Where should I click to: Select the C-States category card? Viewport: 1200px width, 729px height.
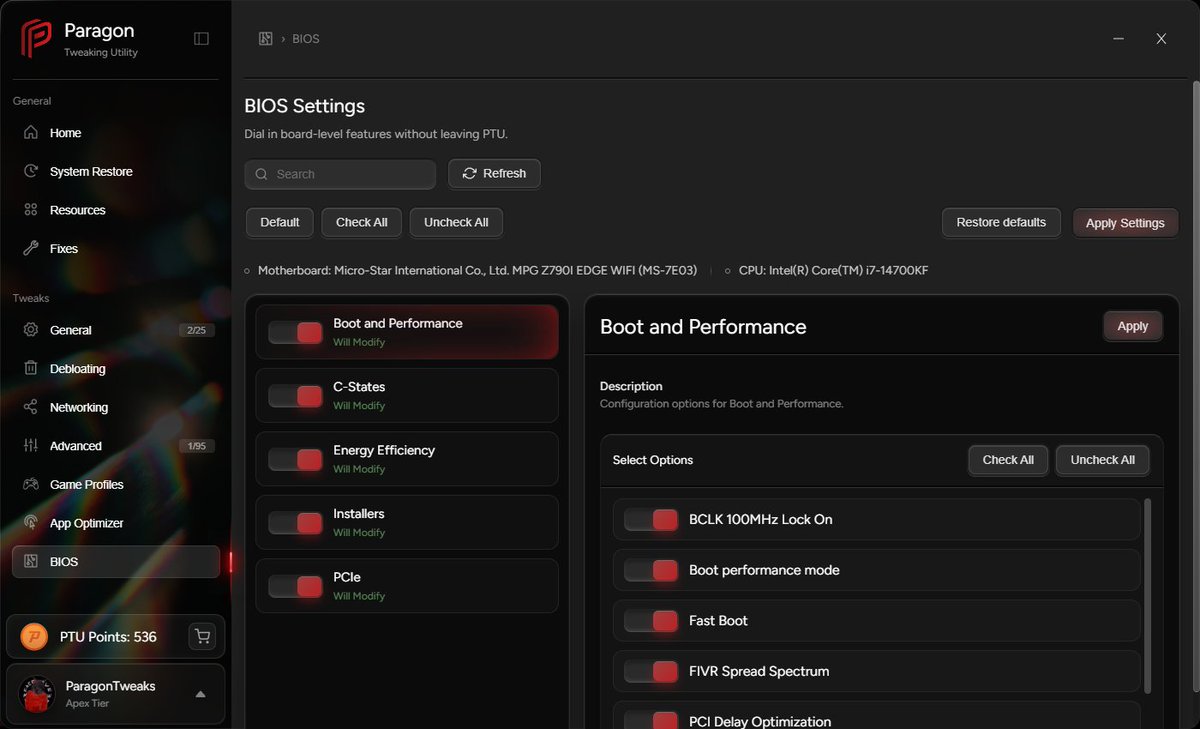(x=407, y=395)
